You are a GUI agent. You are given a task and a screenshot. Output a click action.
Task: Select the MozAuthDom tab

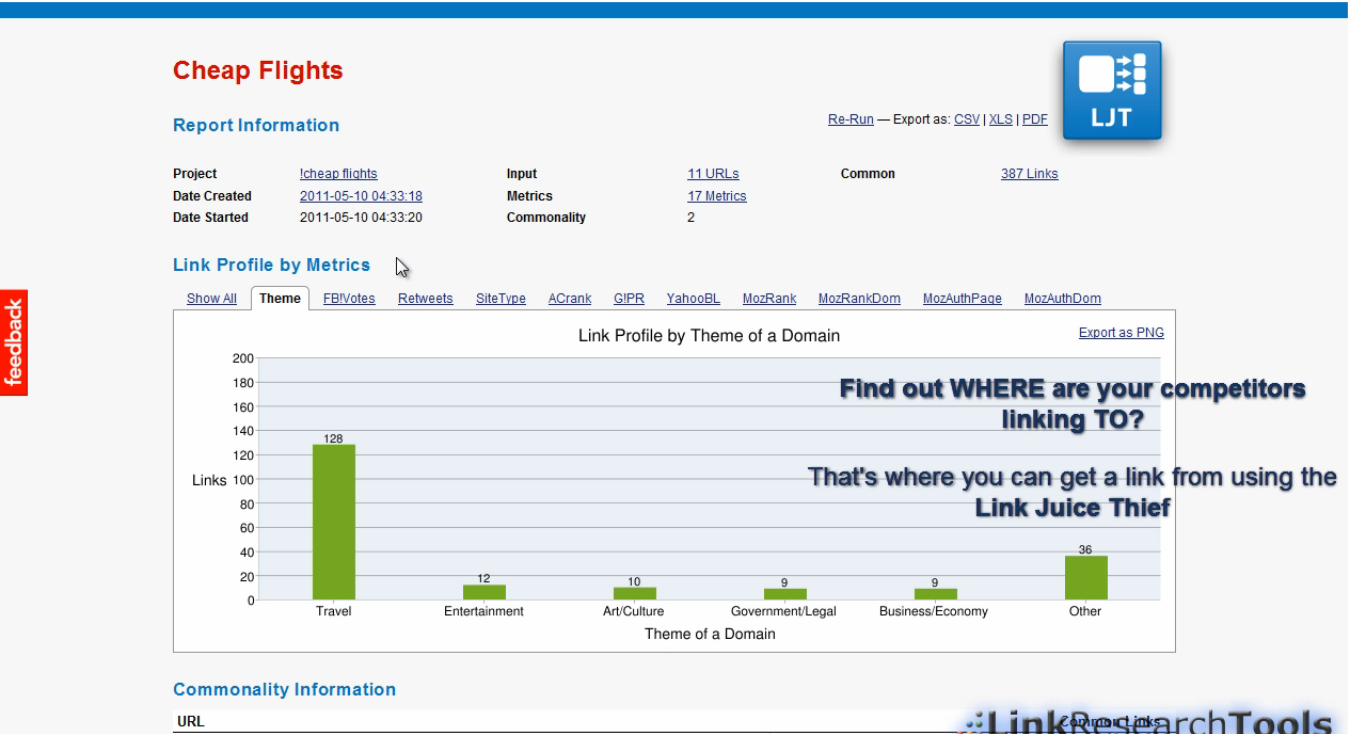pos(1063,298)
